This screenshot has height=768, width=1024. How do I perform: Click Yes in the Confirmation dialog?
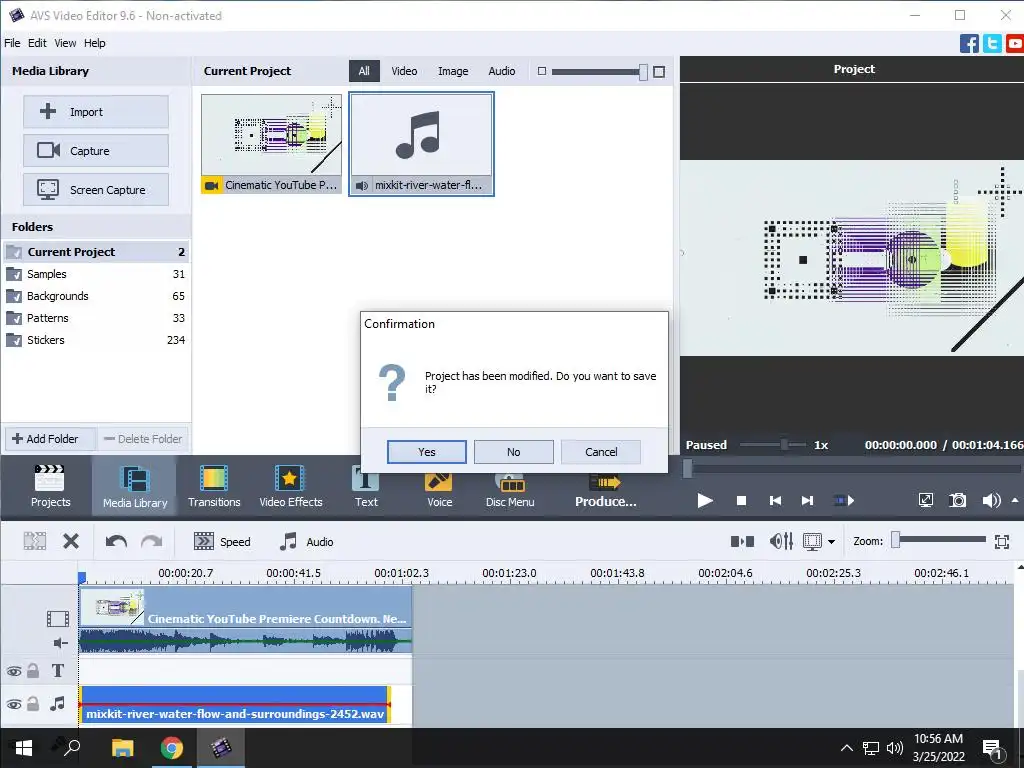[426, 452]
